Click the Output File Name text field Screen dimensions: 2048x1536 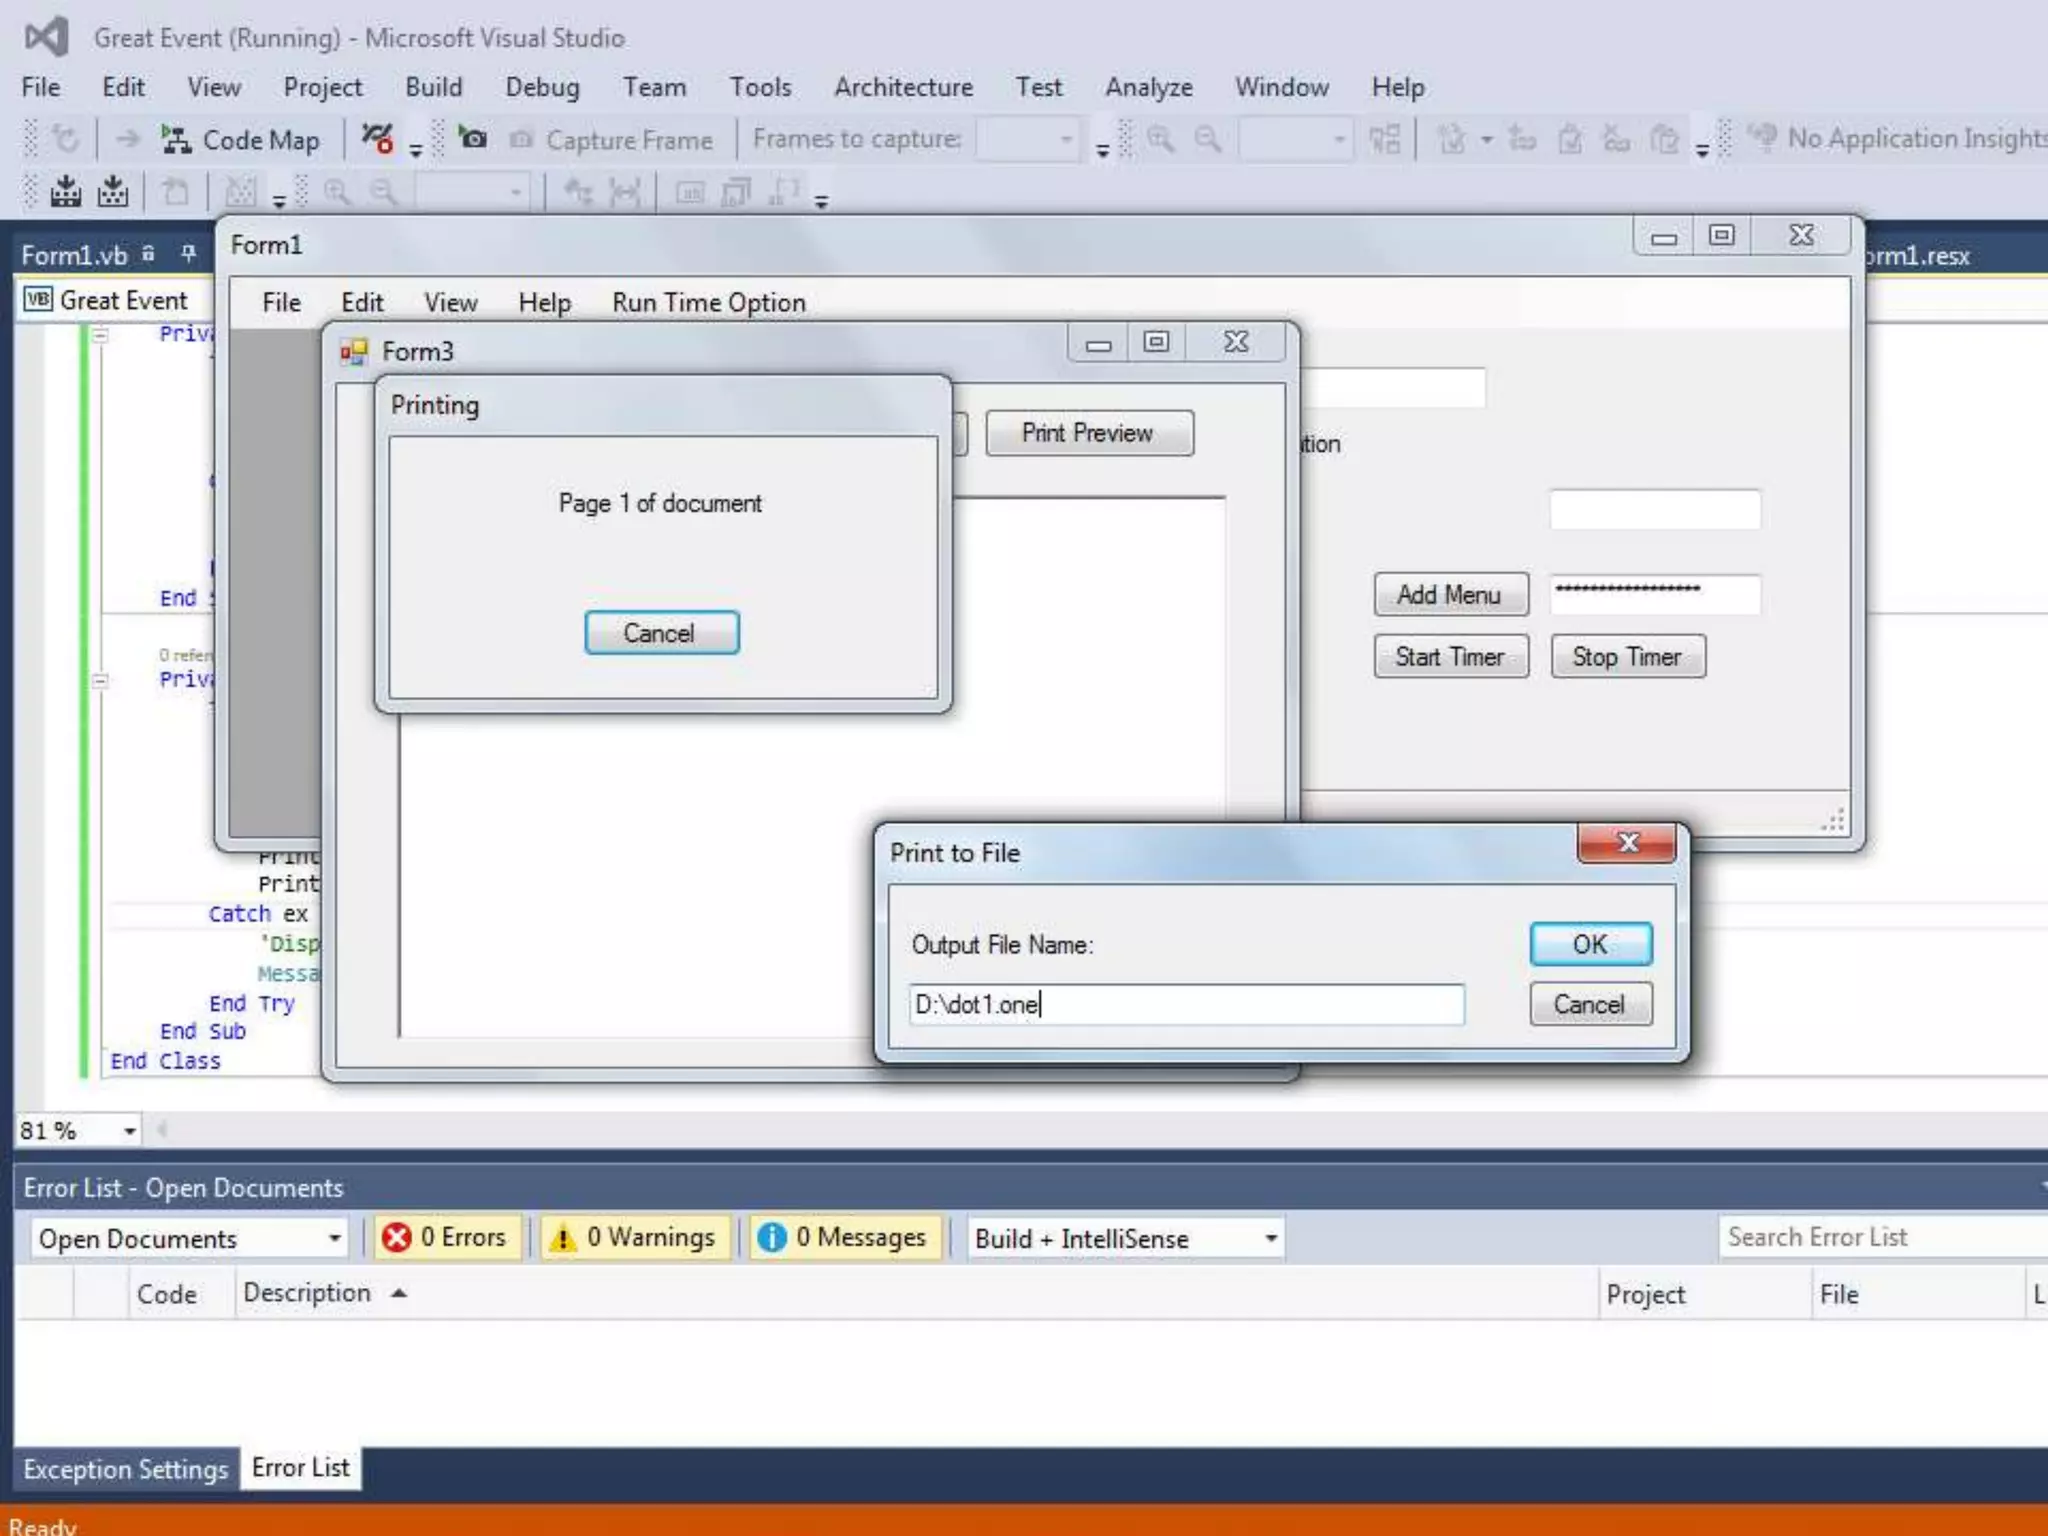point(1186,1004)
